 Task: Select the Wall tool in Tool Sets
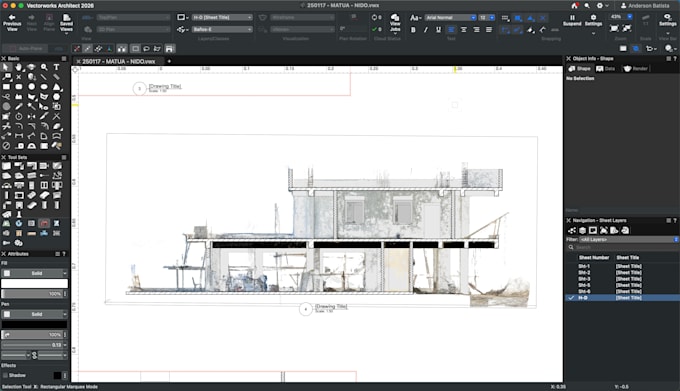coord(6,166)
